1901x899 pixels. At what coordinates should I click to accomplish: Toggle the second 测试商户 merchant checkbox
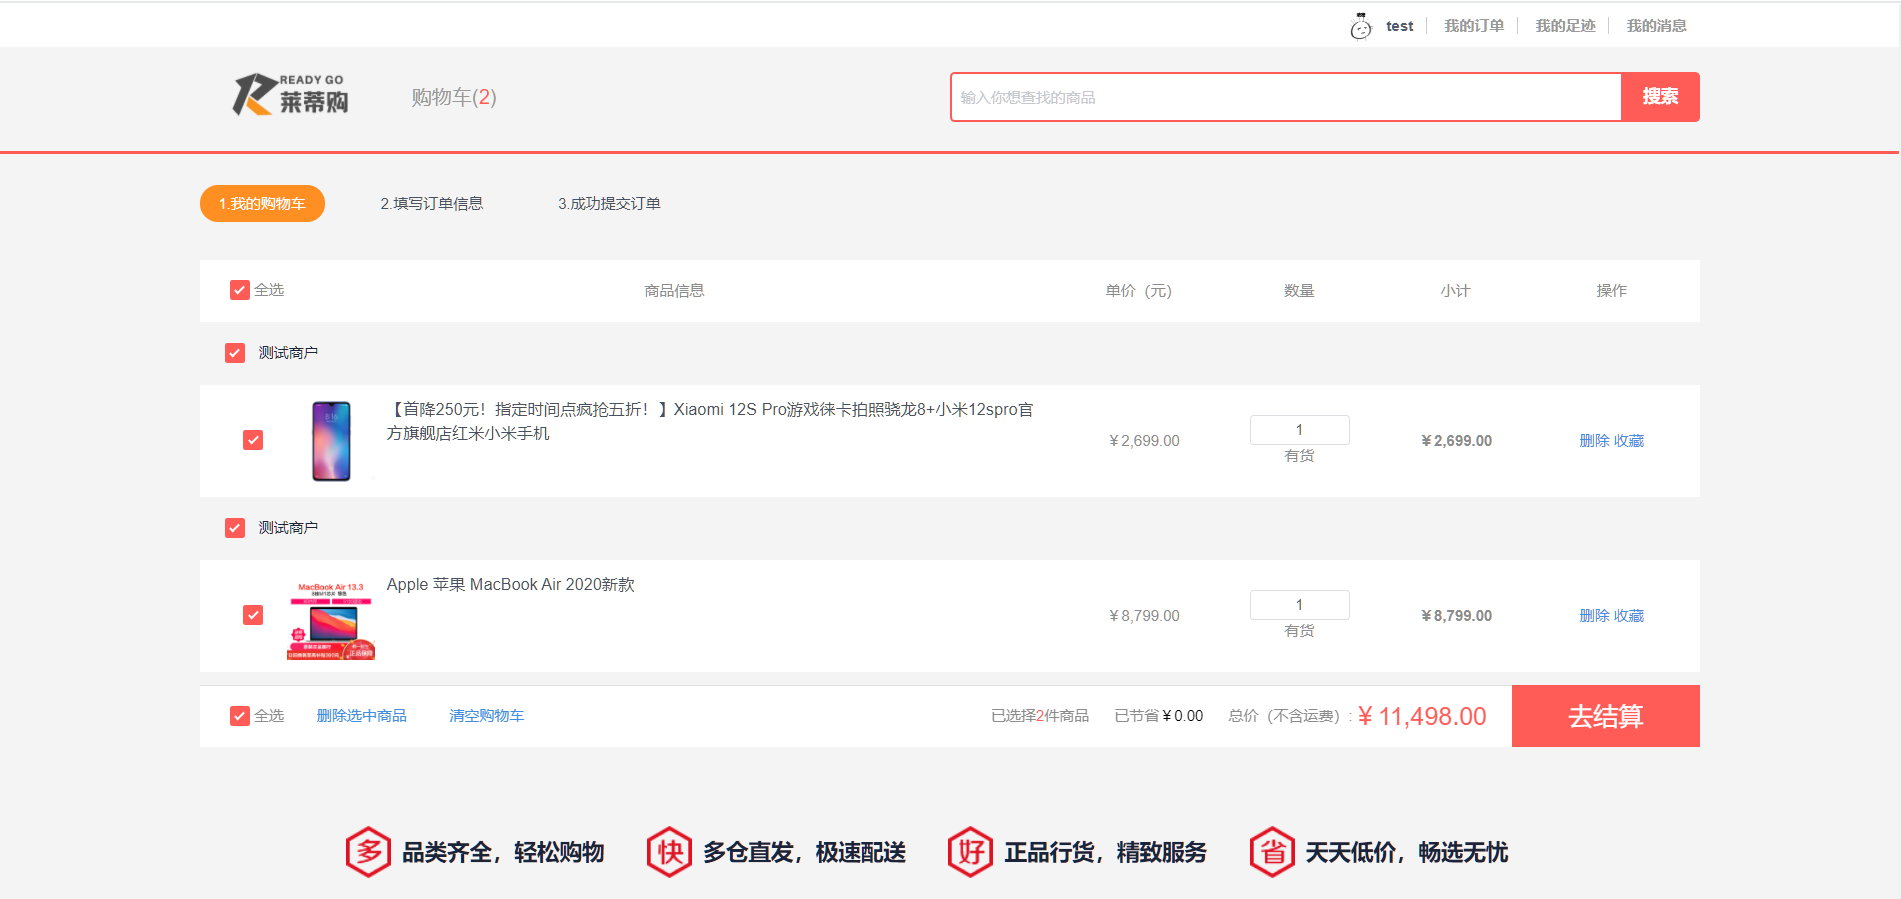pos(235,528)
